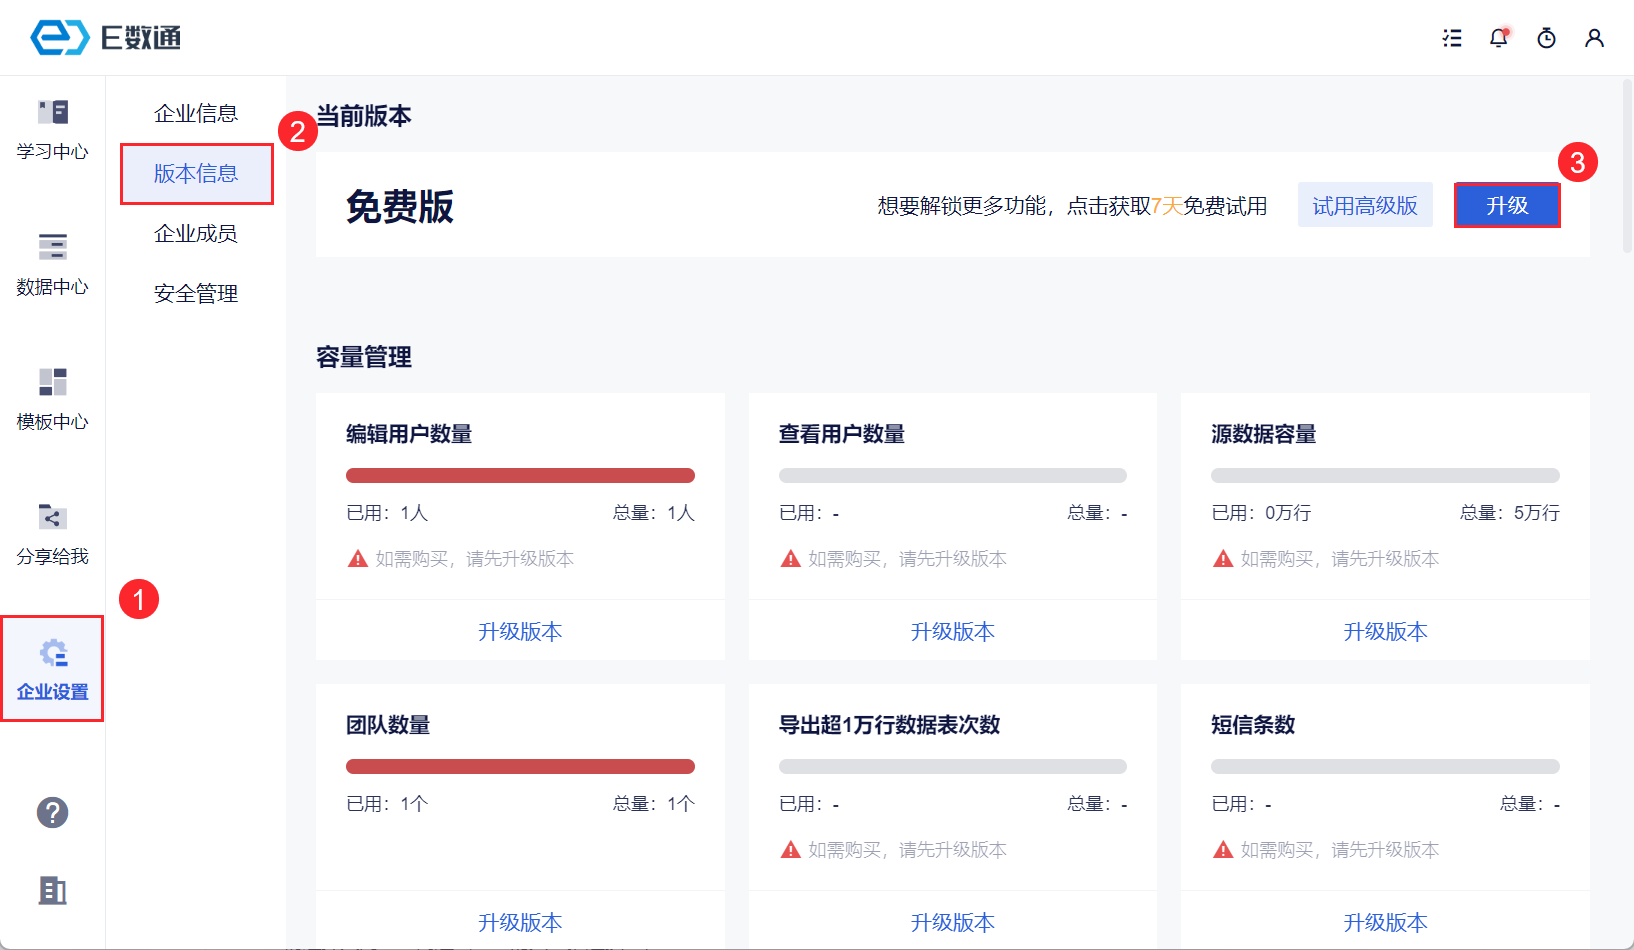Click the 试用高级版 button
1634x950 pixels.
(1364, 205)
